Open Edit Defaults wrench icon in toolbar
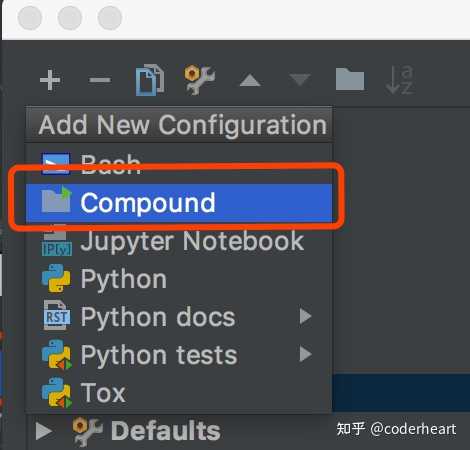Image resolution: width=470 pixels, height=450 pixels. pos(200,80)
